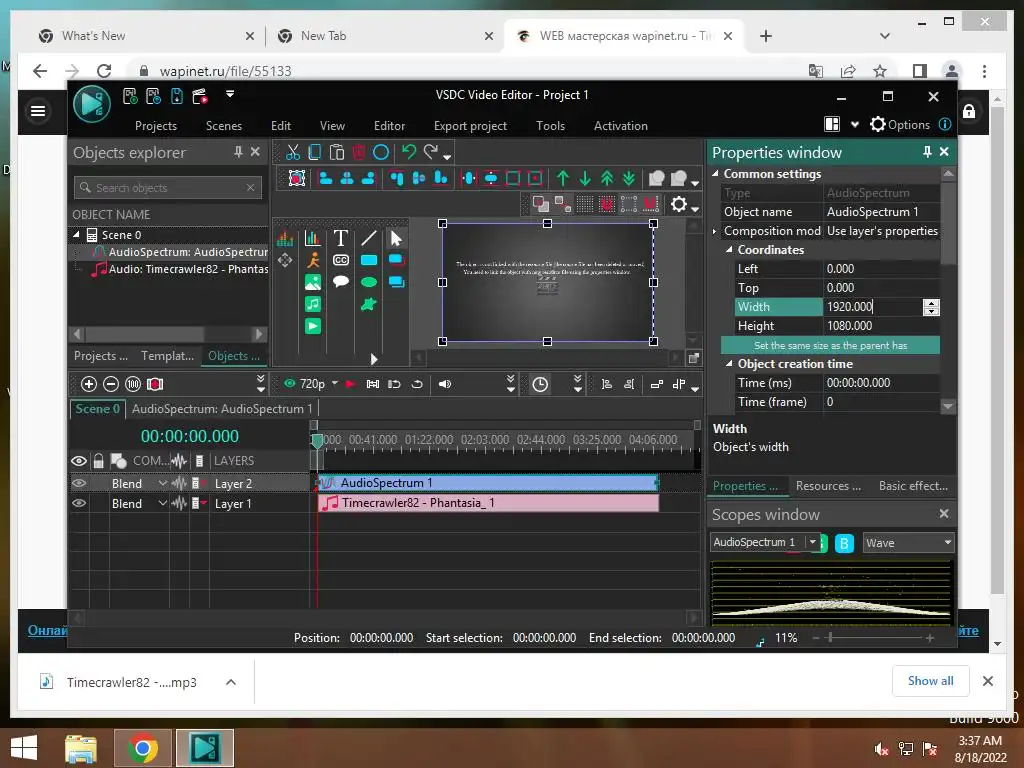This screenshot has width=1024, height=768.
Task: Open AudioSpectrum 1 dropdown in Scopes window
Action: (812, 542)
